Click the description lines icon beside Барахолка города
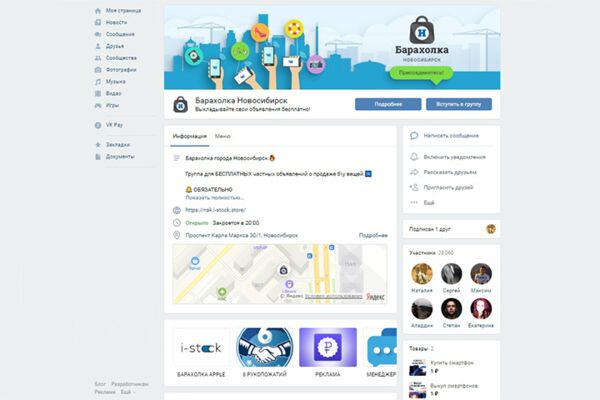Image resolution: width=600 pixels, height=400 pixels. click(177, 158)
